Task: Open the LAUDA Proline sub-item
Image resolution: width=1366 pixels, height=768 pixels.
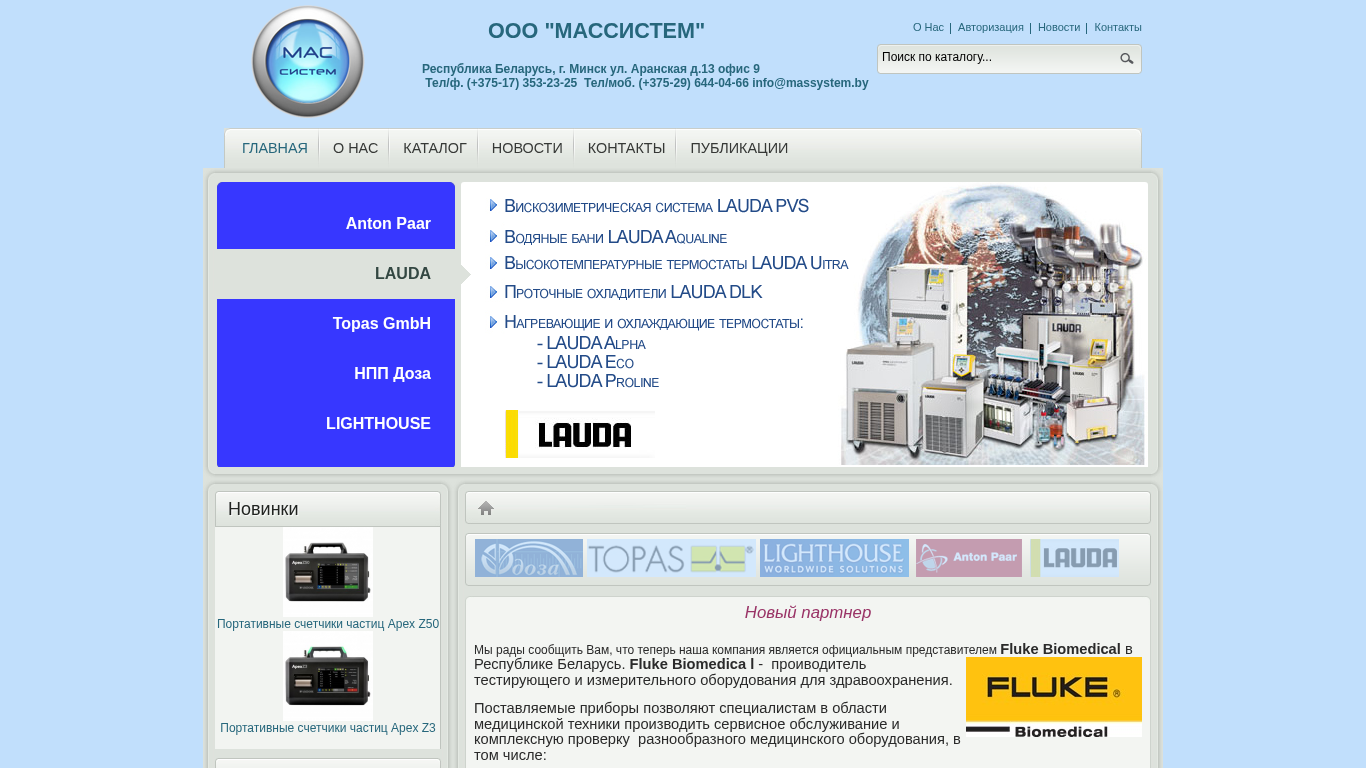Action: pos(598,381)
